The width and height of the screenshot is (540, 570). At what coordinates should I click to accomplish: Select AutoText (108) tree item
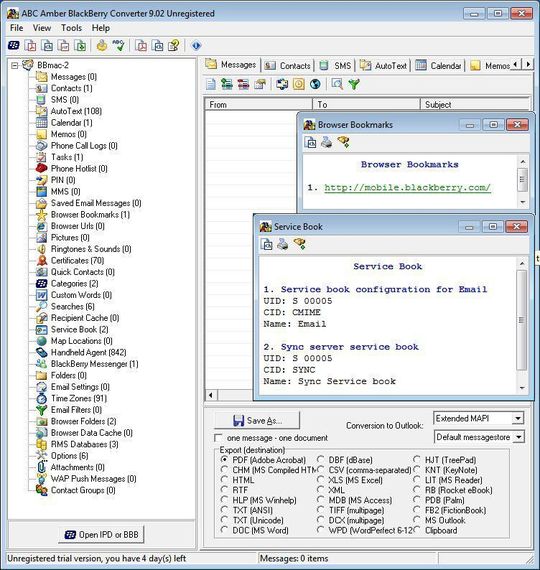[x=76, y=111]
